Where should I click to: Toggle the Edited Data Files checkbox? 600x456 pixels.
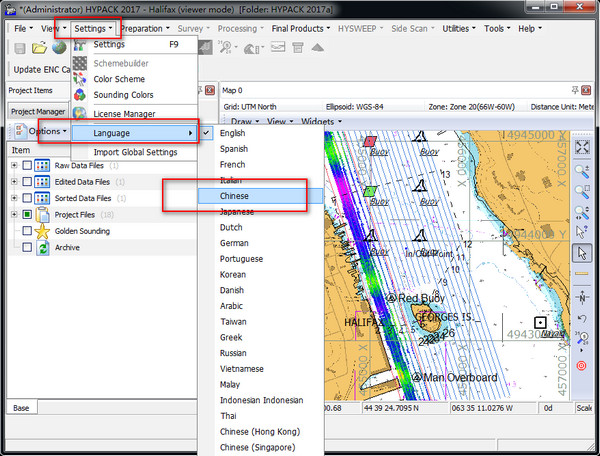(x=27, y=181)
